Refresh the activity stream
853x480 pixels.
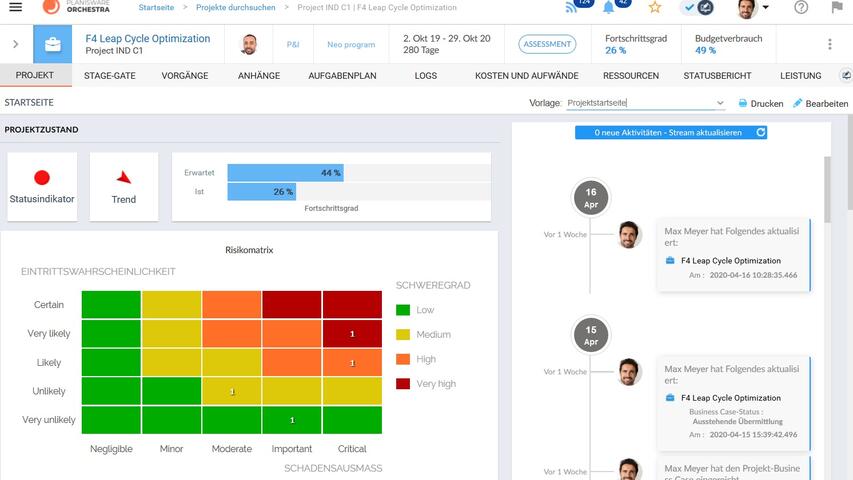[761, 132]
